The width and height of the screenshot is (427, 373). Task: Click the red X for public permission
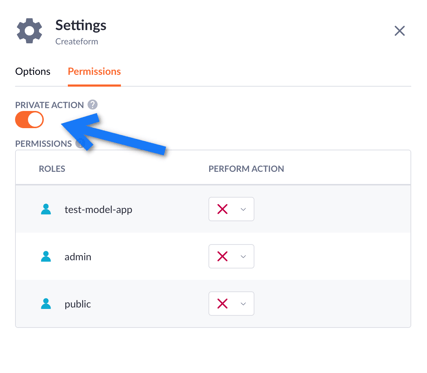pyautogui.click(x=222, y=304)
